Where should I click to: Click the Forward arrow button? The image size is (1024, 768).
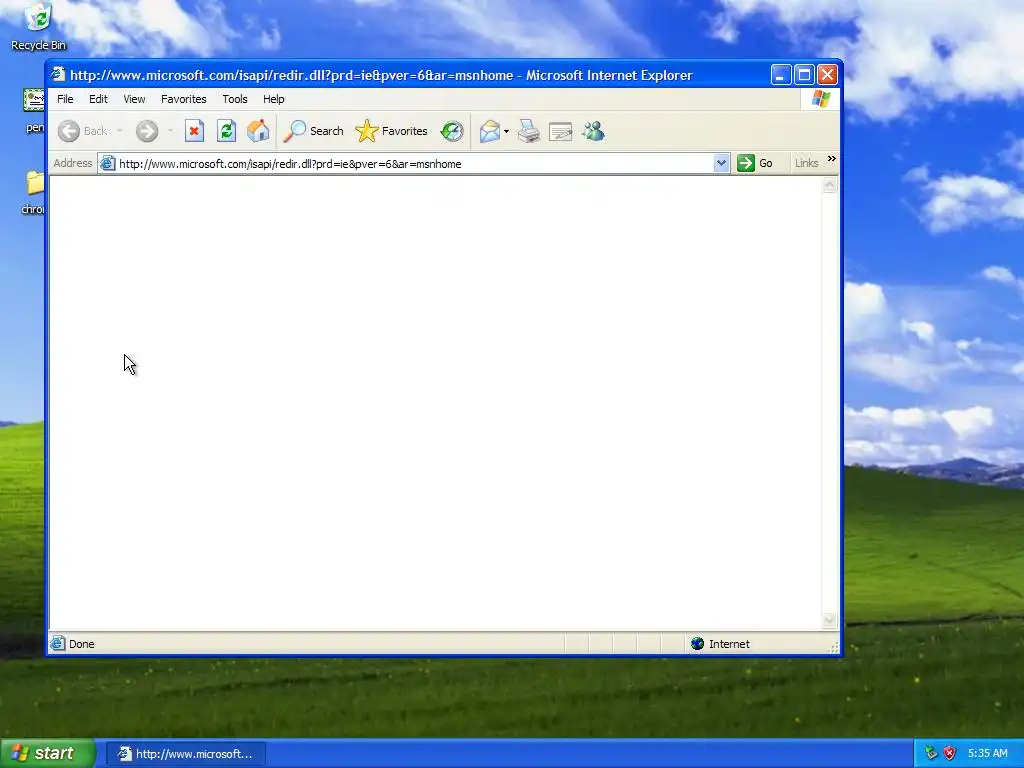(x=147, y=131)
